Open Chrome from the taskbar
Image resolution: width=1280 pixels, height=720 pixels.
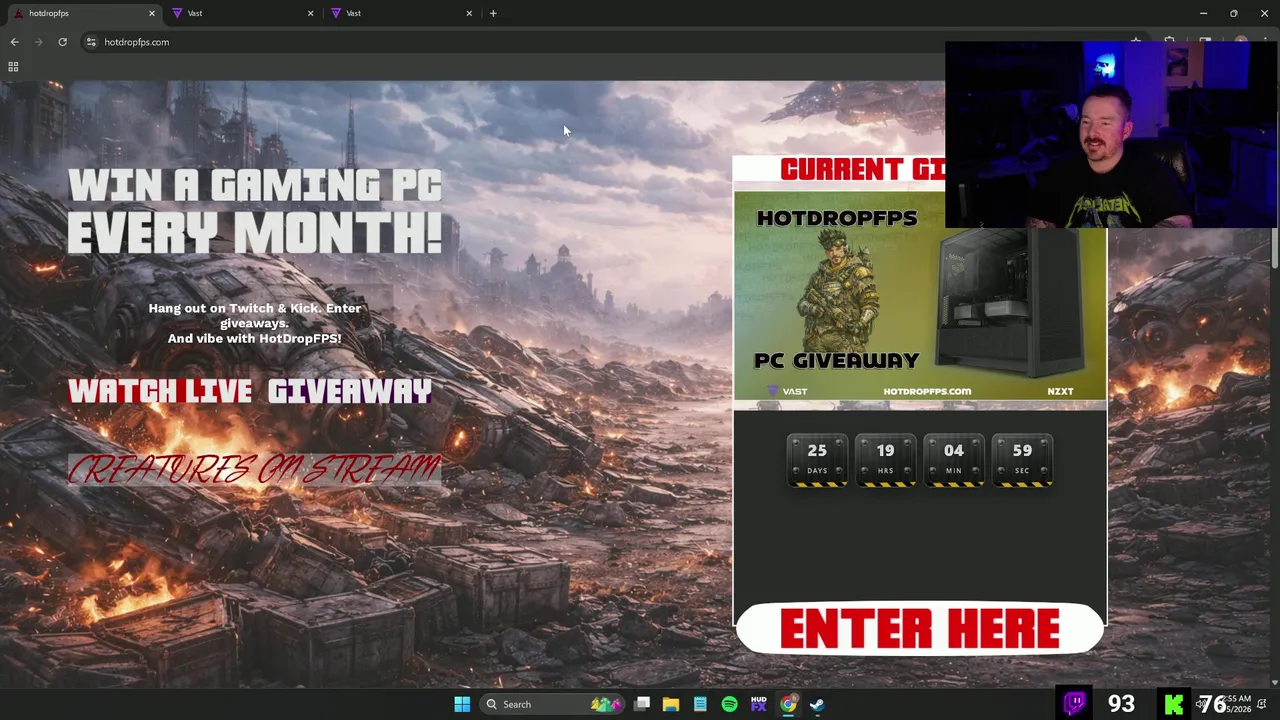tap(788, 704)
